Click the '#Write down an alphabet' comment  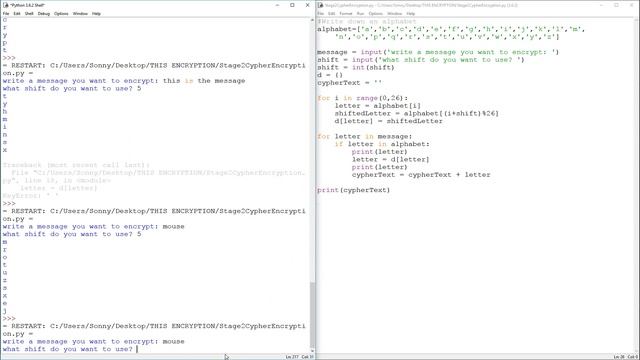point(367,21)
